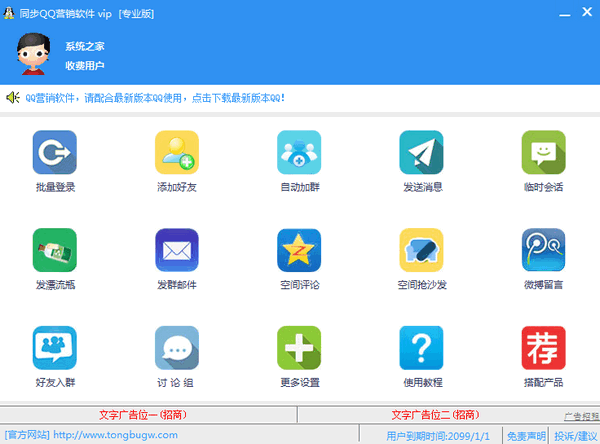Screen dimensions: 600x444
Task: Minimize the QQ marketing software window
Action: [x=565, y=14]
